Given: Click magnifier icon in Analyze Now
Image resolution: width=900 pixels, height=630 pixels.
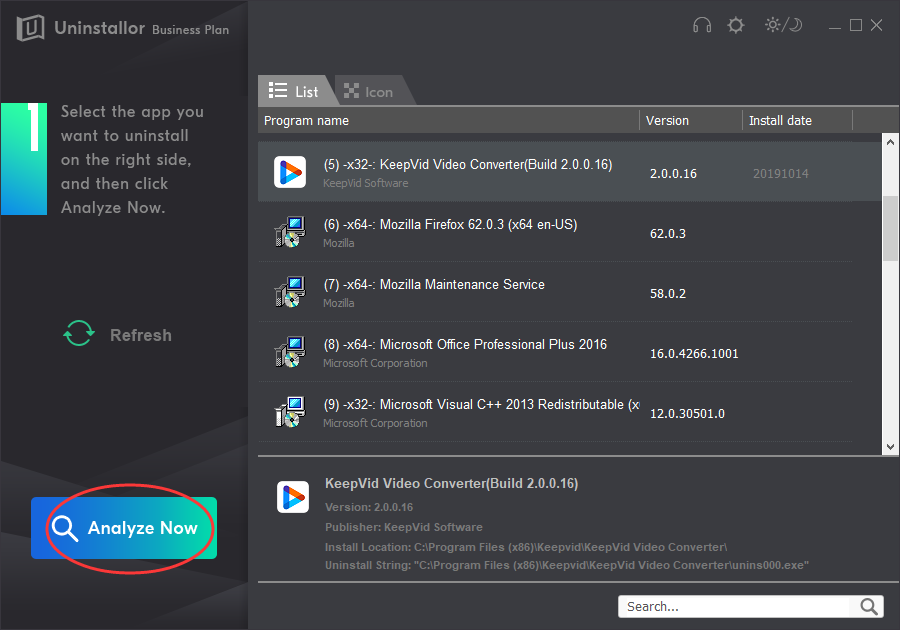Looking at the screenshot, I should pos(64,528).
